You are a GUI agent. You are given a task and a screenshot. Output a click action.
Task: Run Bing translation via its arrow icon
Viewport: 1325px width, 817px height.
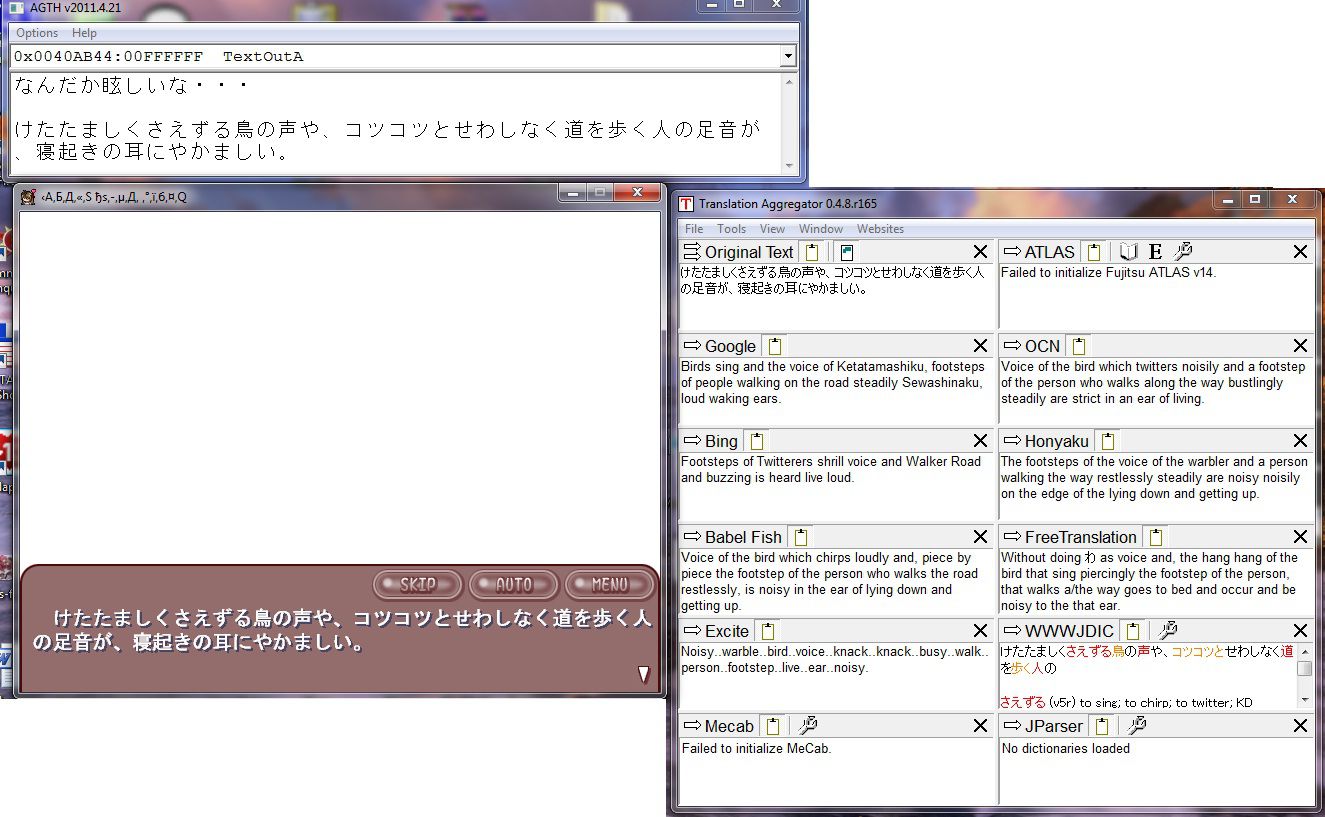[x=691, y=441]
